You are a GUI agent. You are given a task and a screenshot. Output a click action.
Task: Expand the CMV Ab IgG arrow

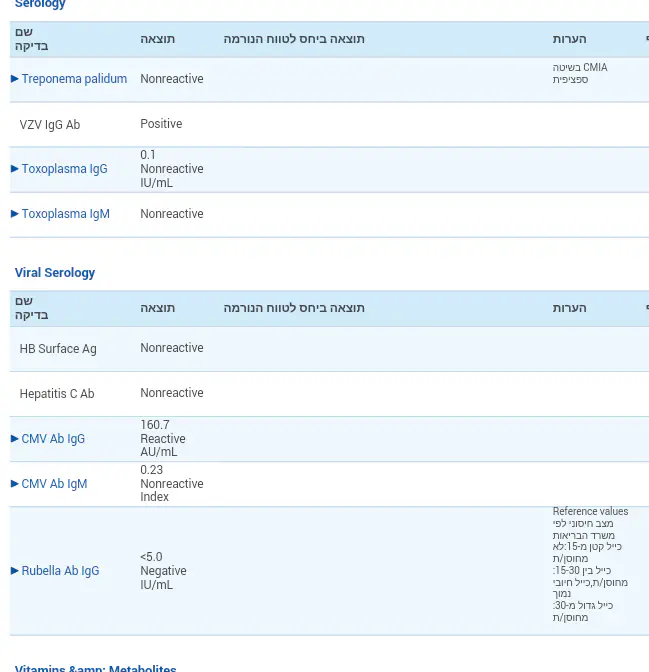point(15,439)
